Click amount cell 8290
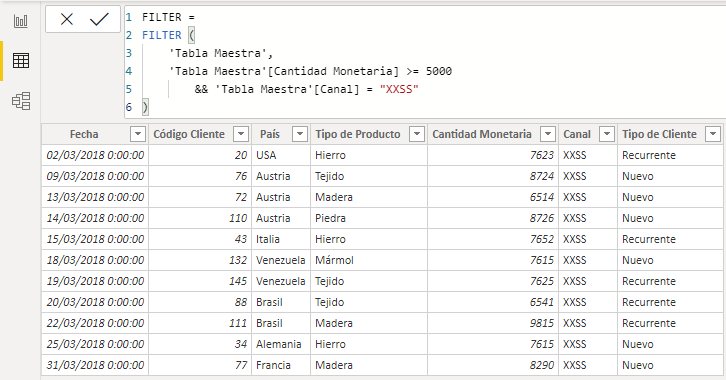Screen dimensions: 726x380 click(x=493, y=365)
